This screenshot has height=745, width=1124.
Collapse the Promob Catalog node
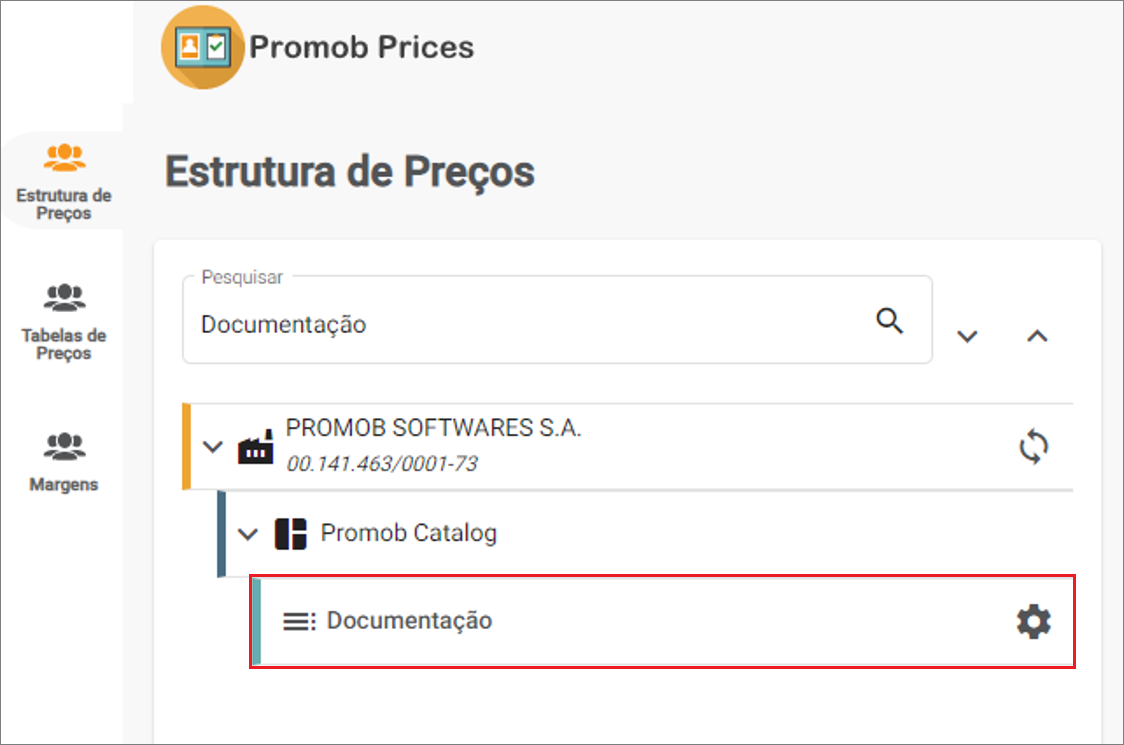click(x=247, y=534)
